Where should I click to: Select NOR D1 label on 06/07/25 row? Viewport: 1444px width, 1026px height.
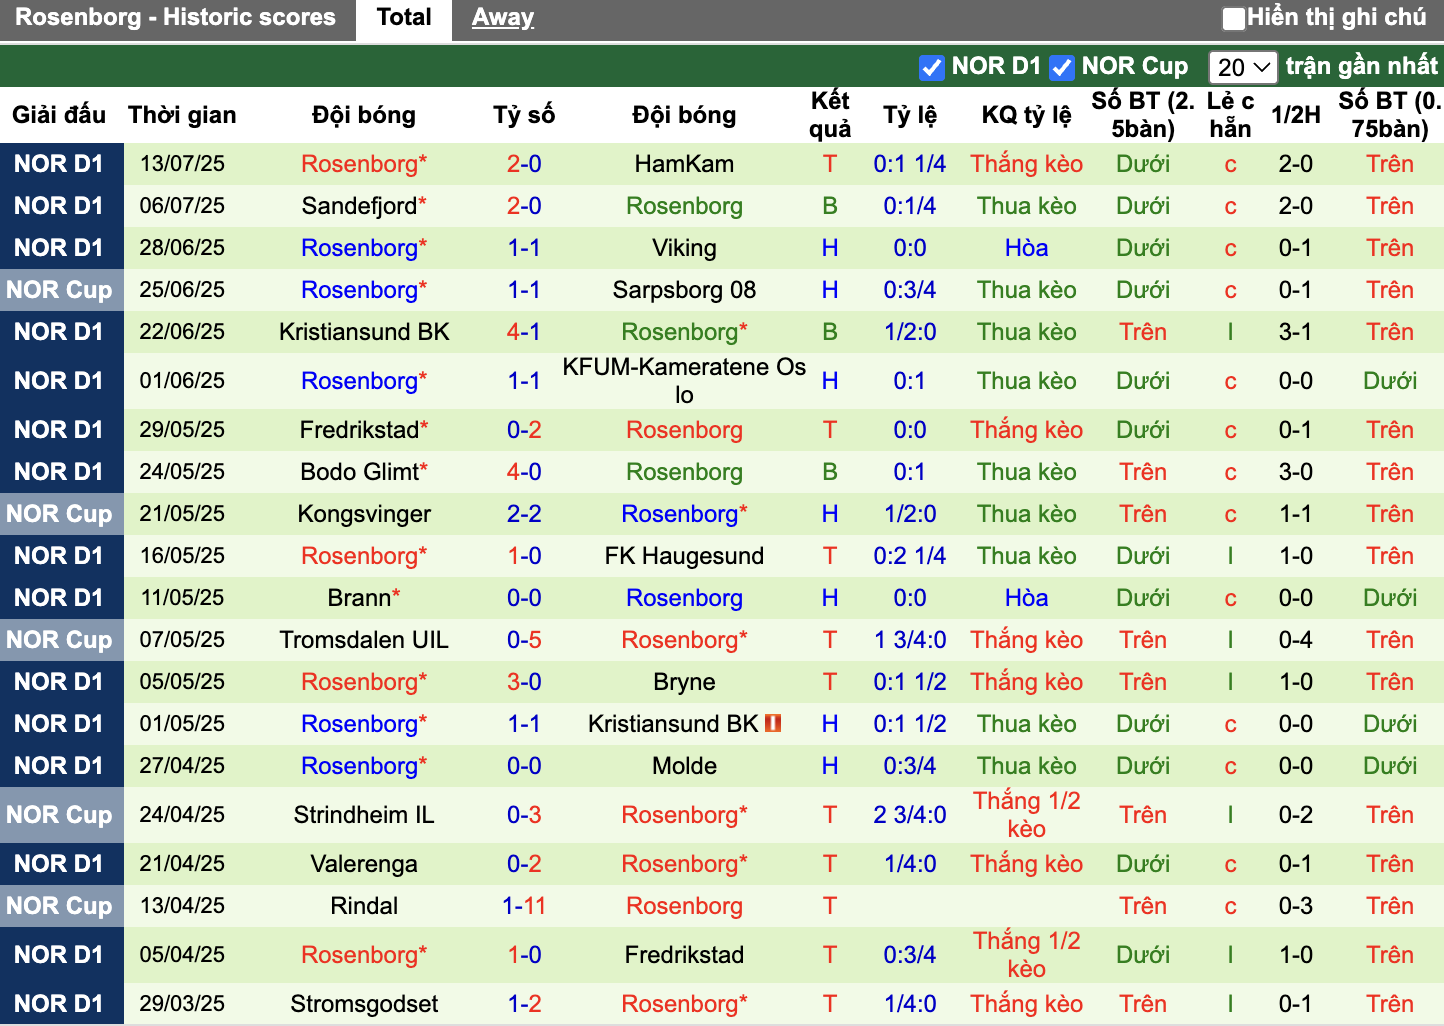[60, 206]
